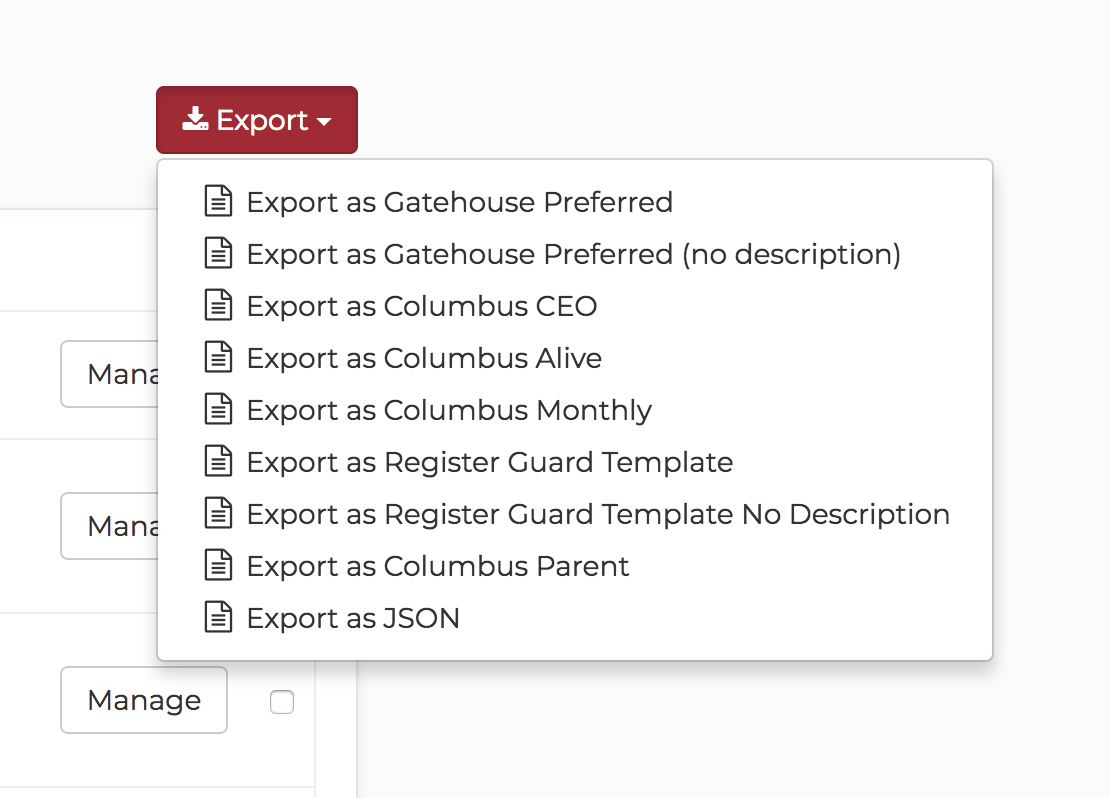Click document icon next to Export as JSON
Viewport: 1110px width, 798px height.
218,617
